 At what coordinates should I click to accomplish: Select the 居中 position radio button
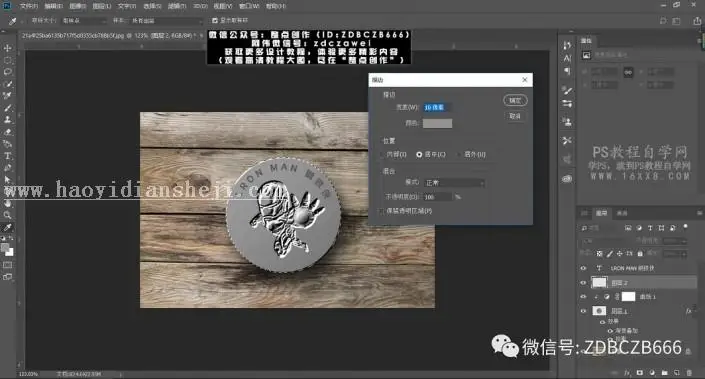[419, 154]
